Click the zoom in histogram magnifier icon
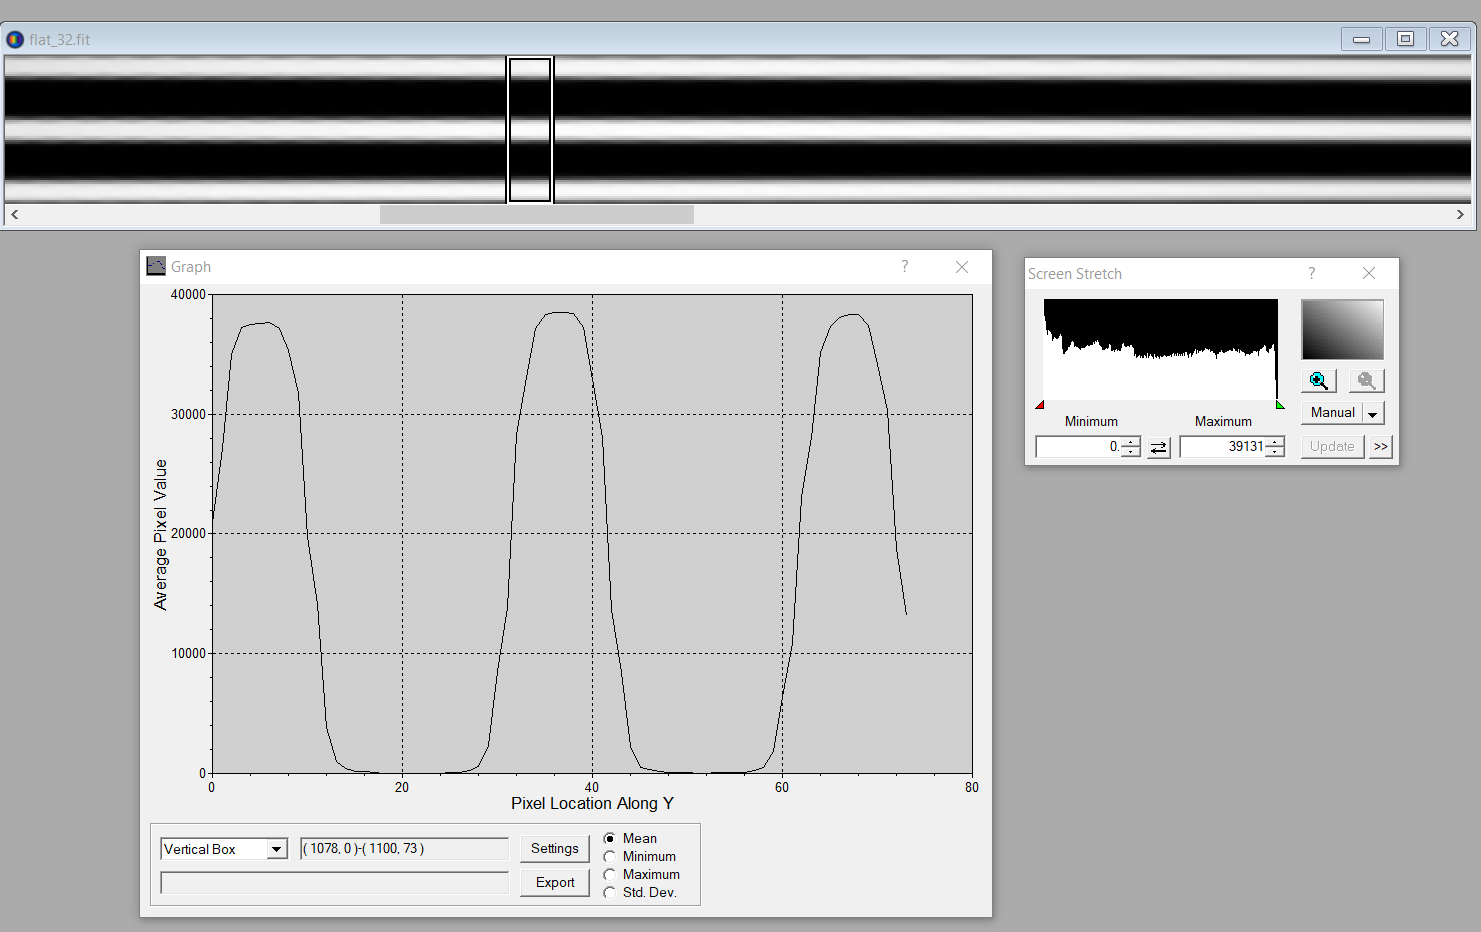1481x932 pixels. (x=1318, y=381)
